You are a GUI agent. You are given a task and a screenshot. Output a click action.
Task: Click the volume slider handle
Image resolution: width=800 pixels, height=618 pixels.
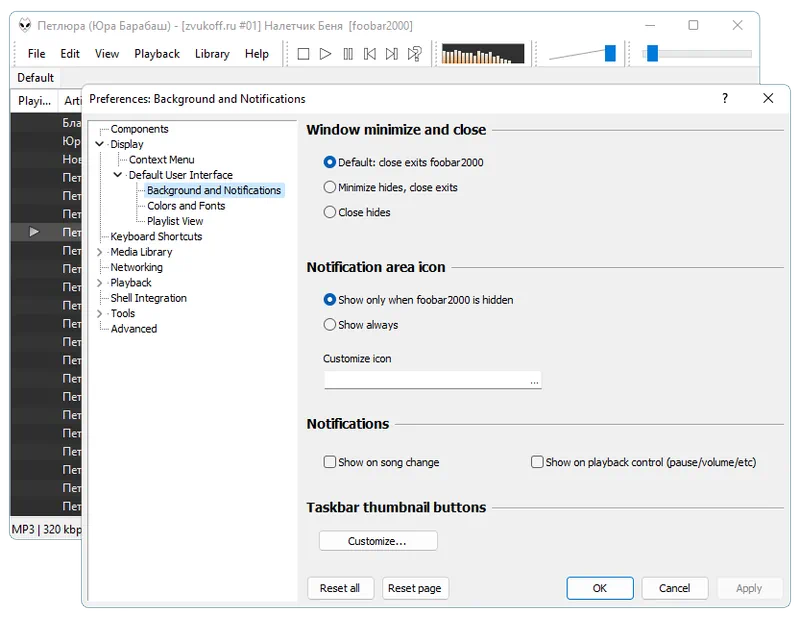[610, 54]
